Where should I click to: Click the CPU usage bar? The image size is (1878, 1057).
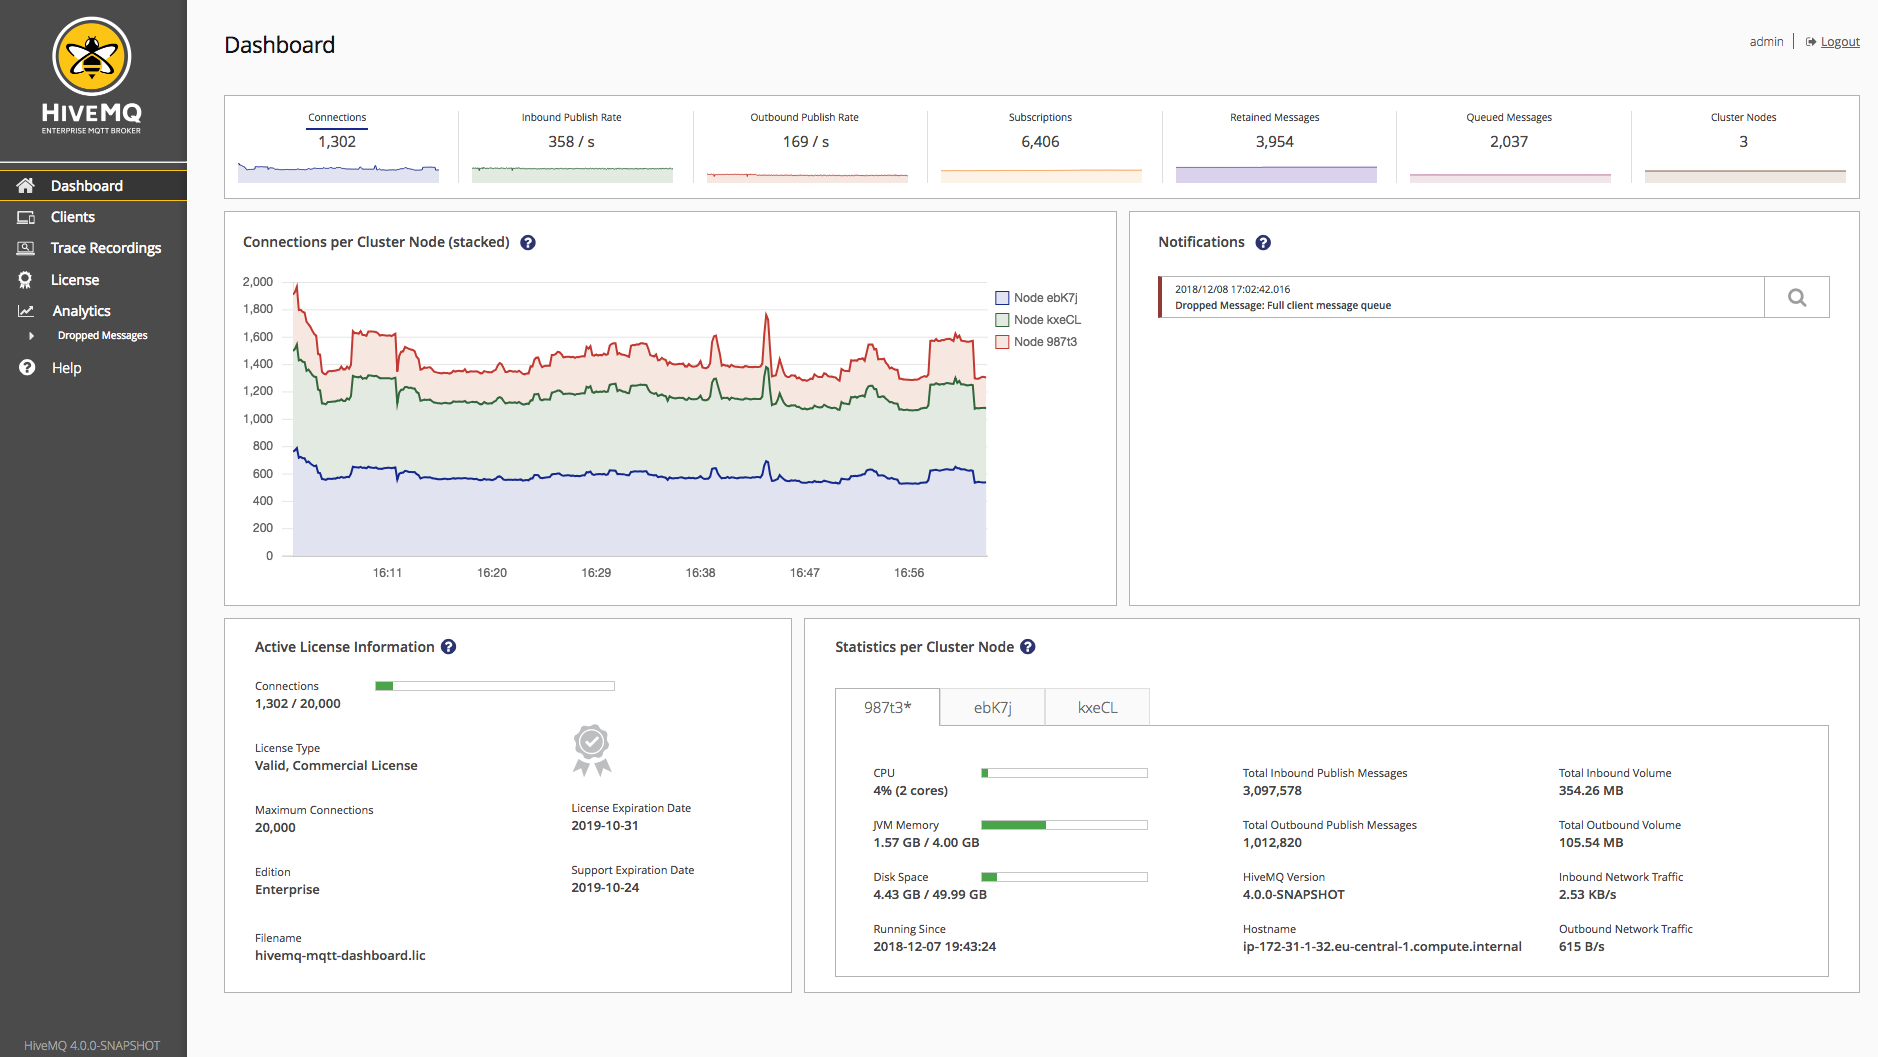coord(1064,773)
